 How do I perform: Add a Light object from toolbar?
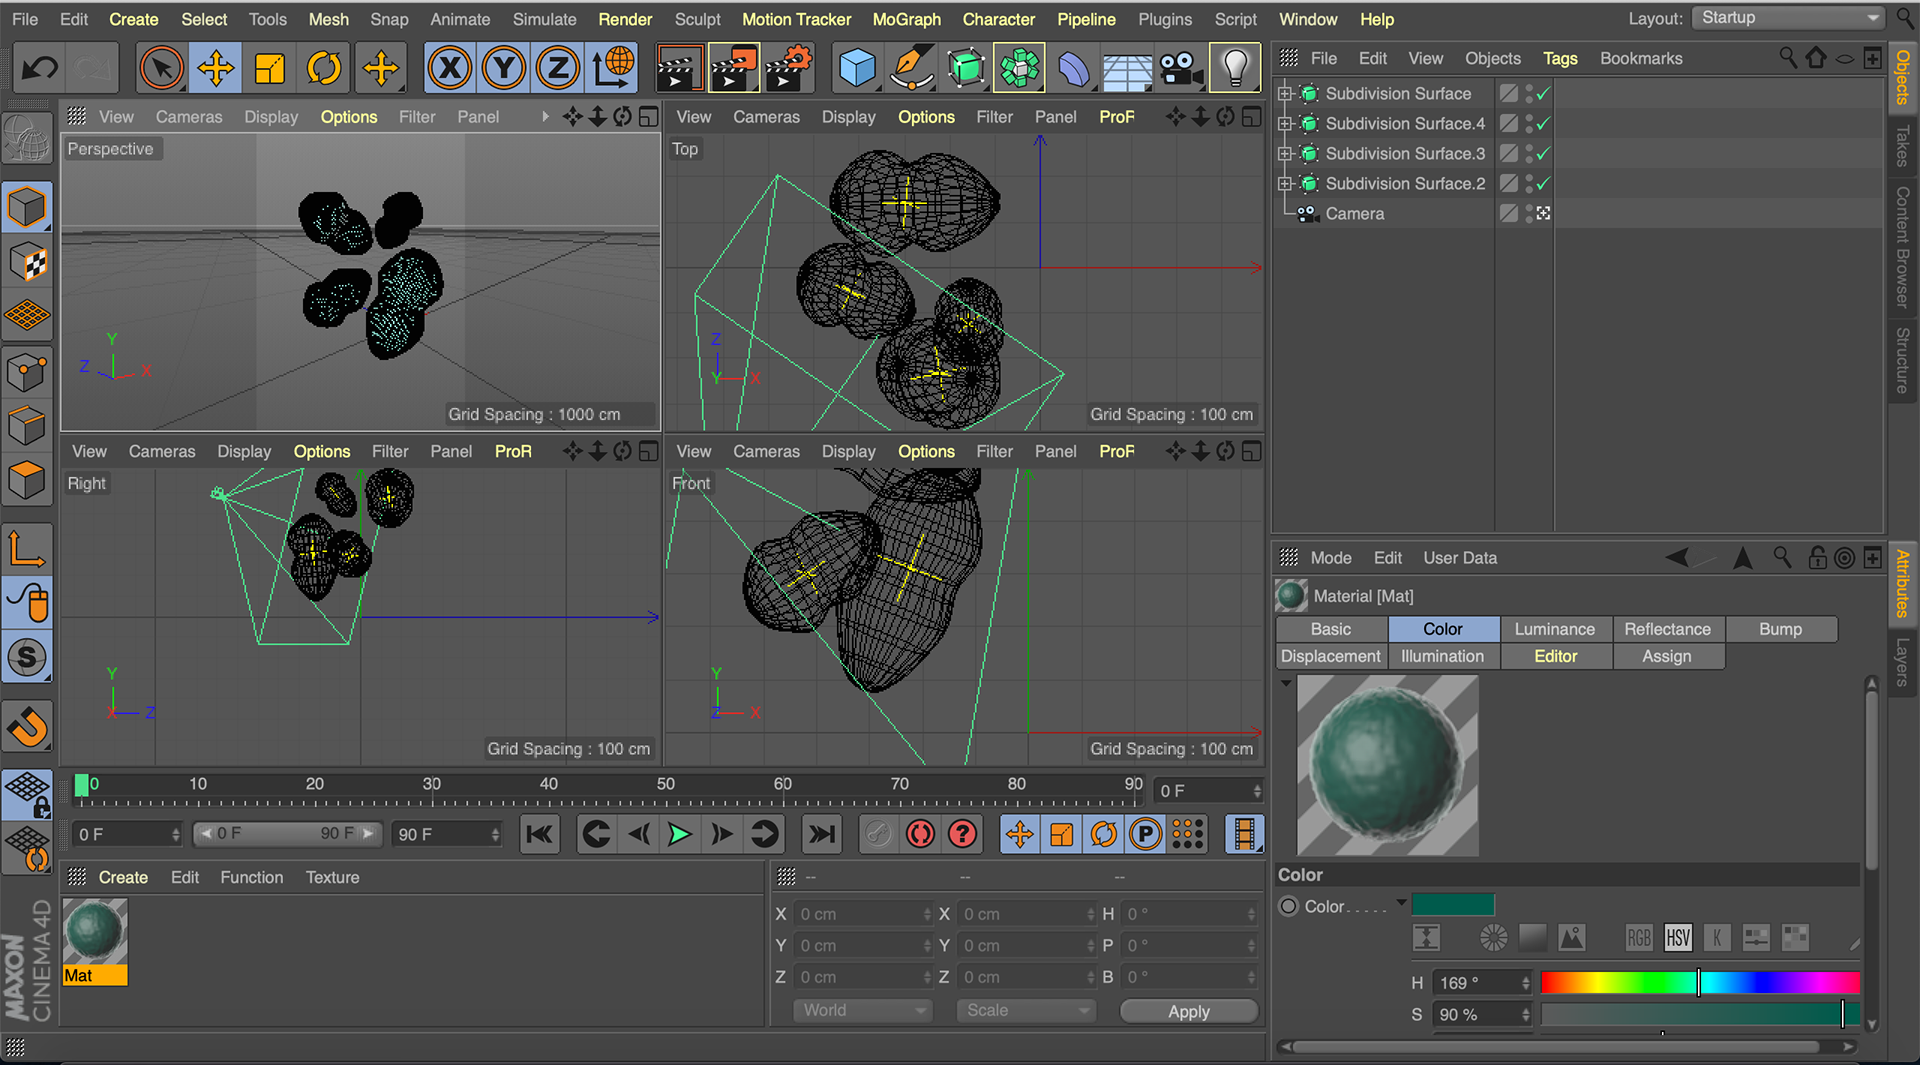tap(1235, 68)
